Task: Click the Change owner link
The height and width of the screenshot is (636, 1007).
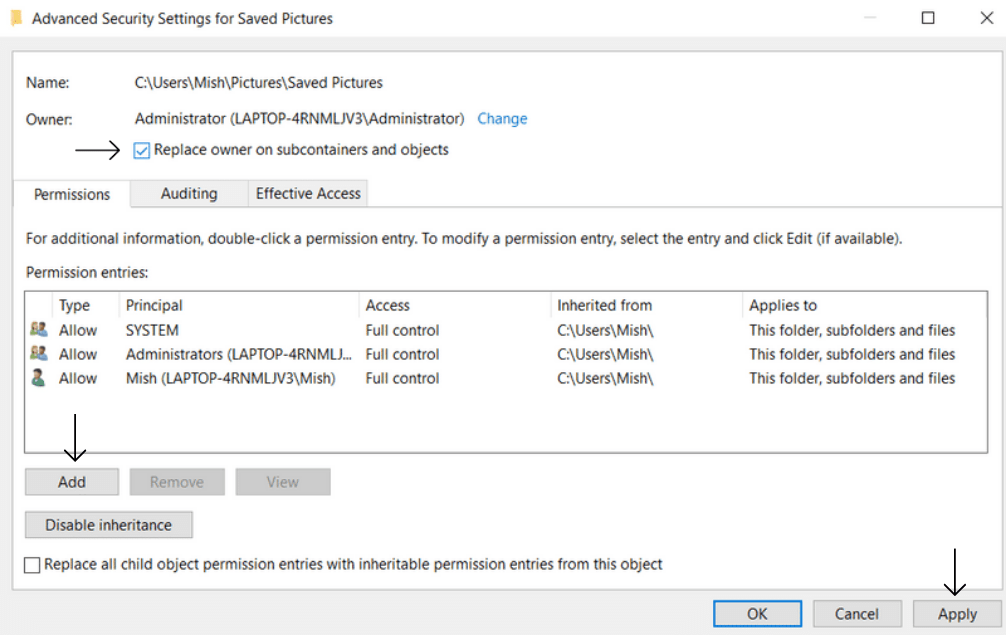Action: 502,119
